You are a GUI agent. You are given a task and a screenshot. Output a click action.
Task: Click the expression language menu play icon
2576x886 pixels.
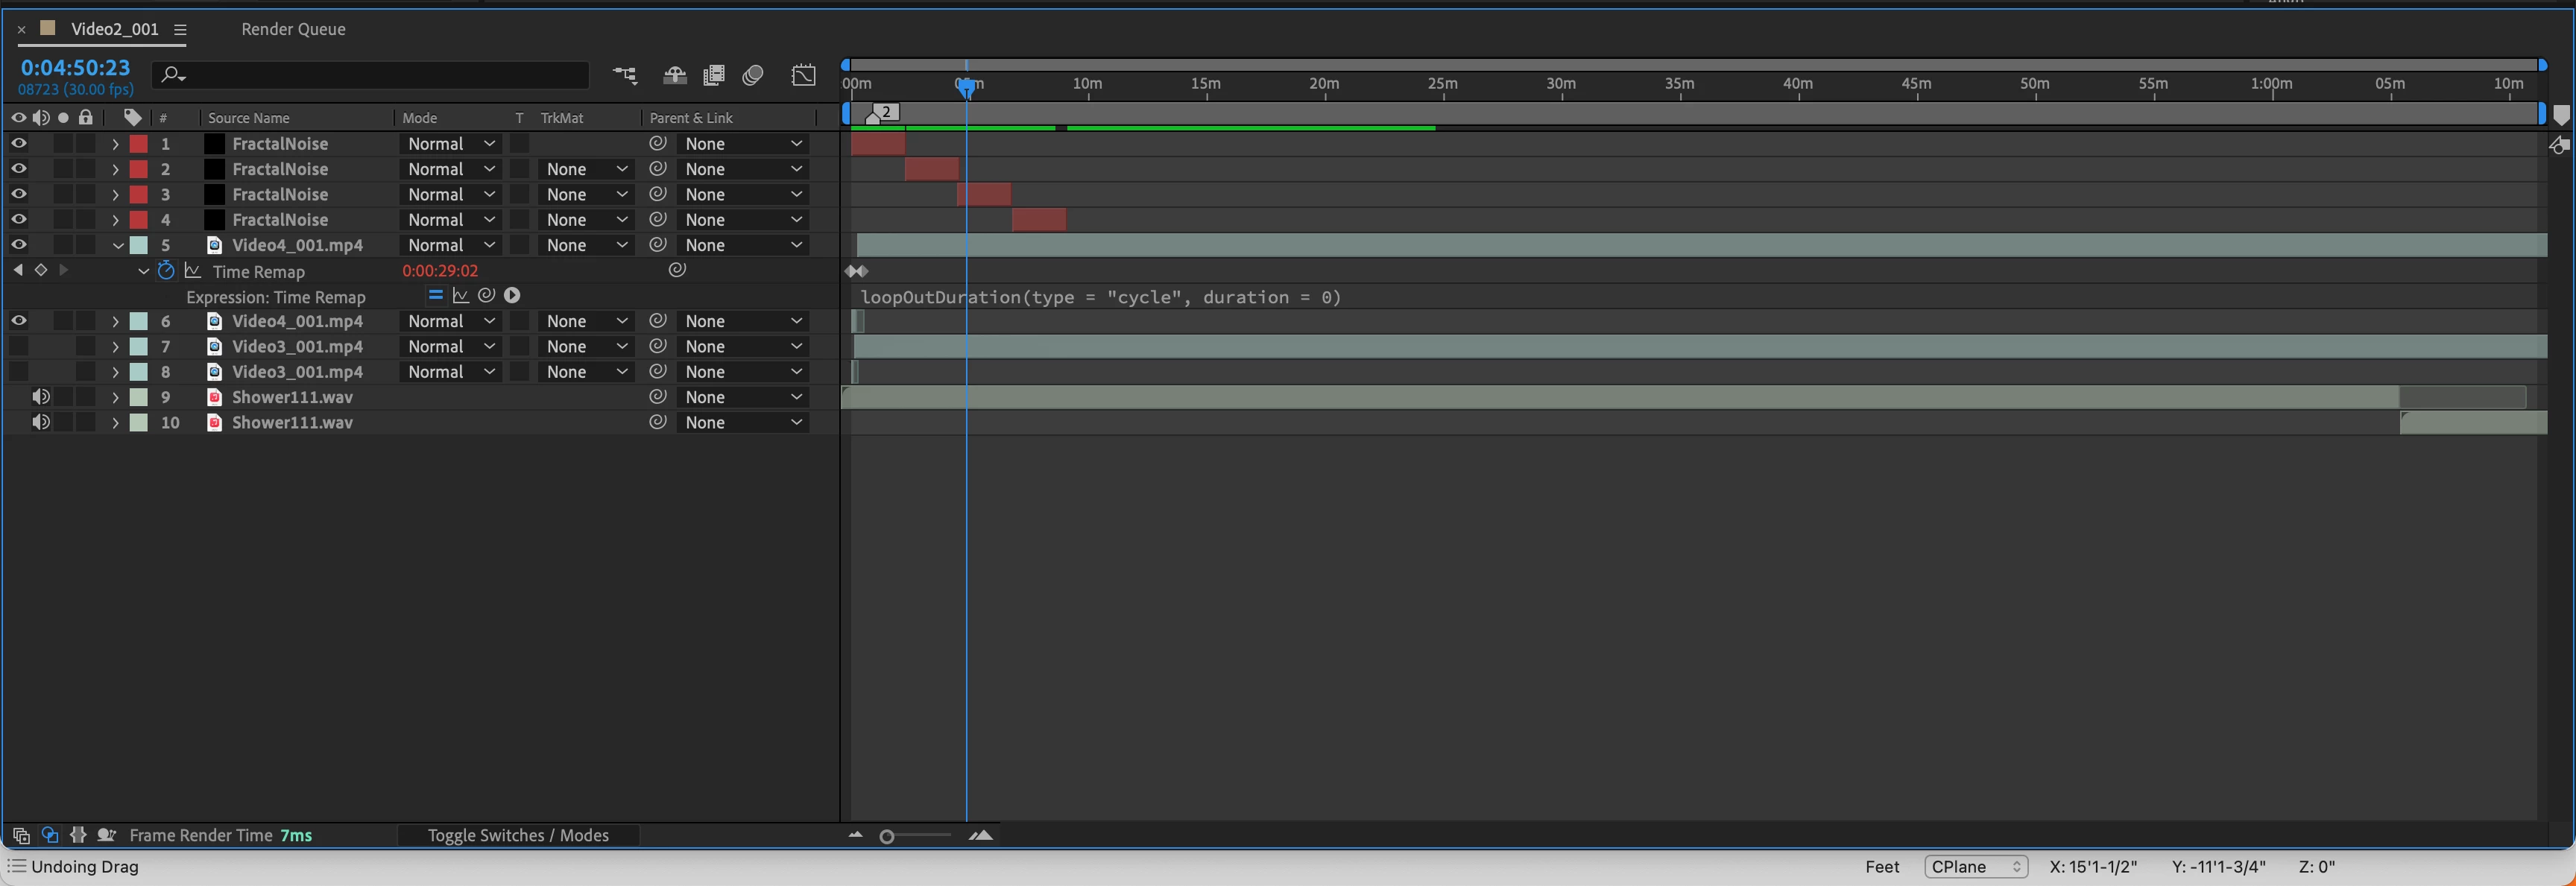click(512, 296)
